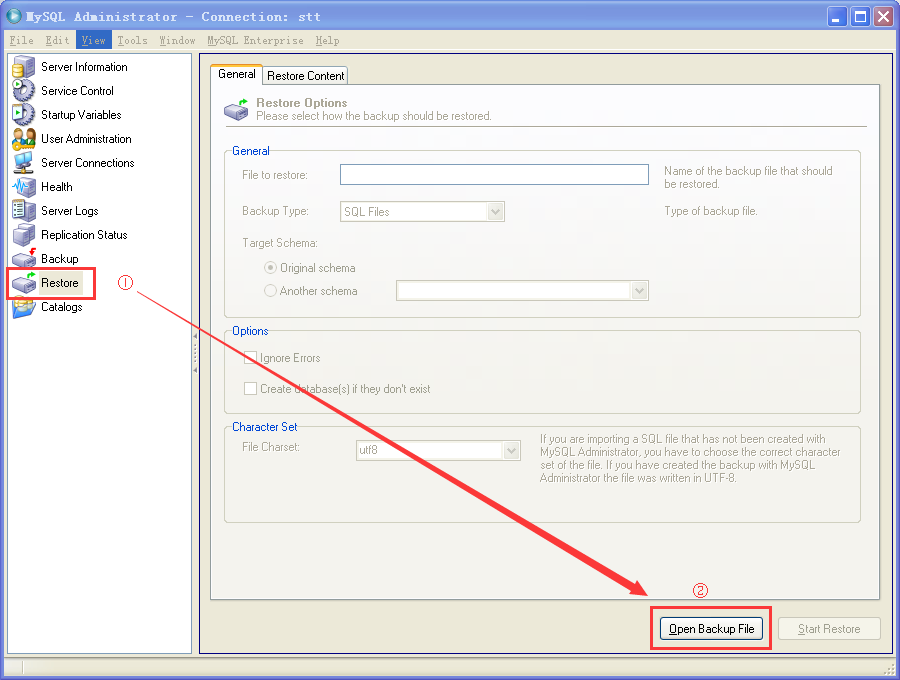Open the Service Control section
Screen dimensions: 900x680
tap(77, 91)
